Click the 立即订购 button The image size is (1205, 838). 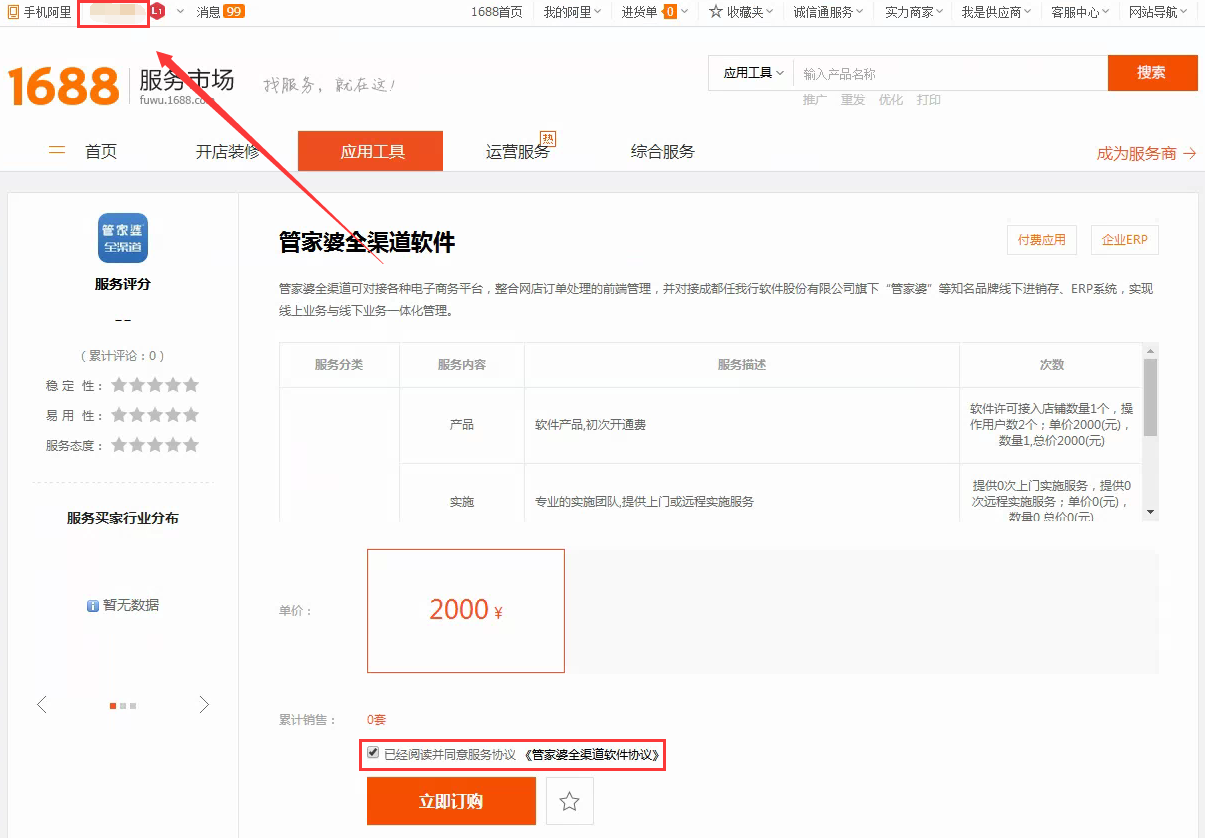451,801
